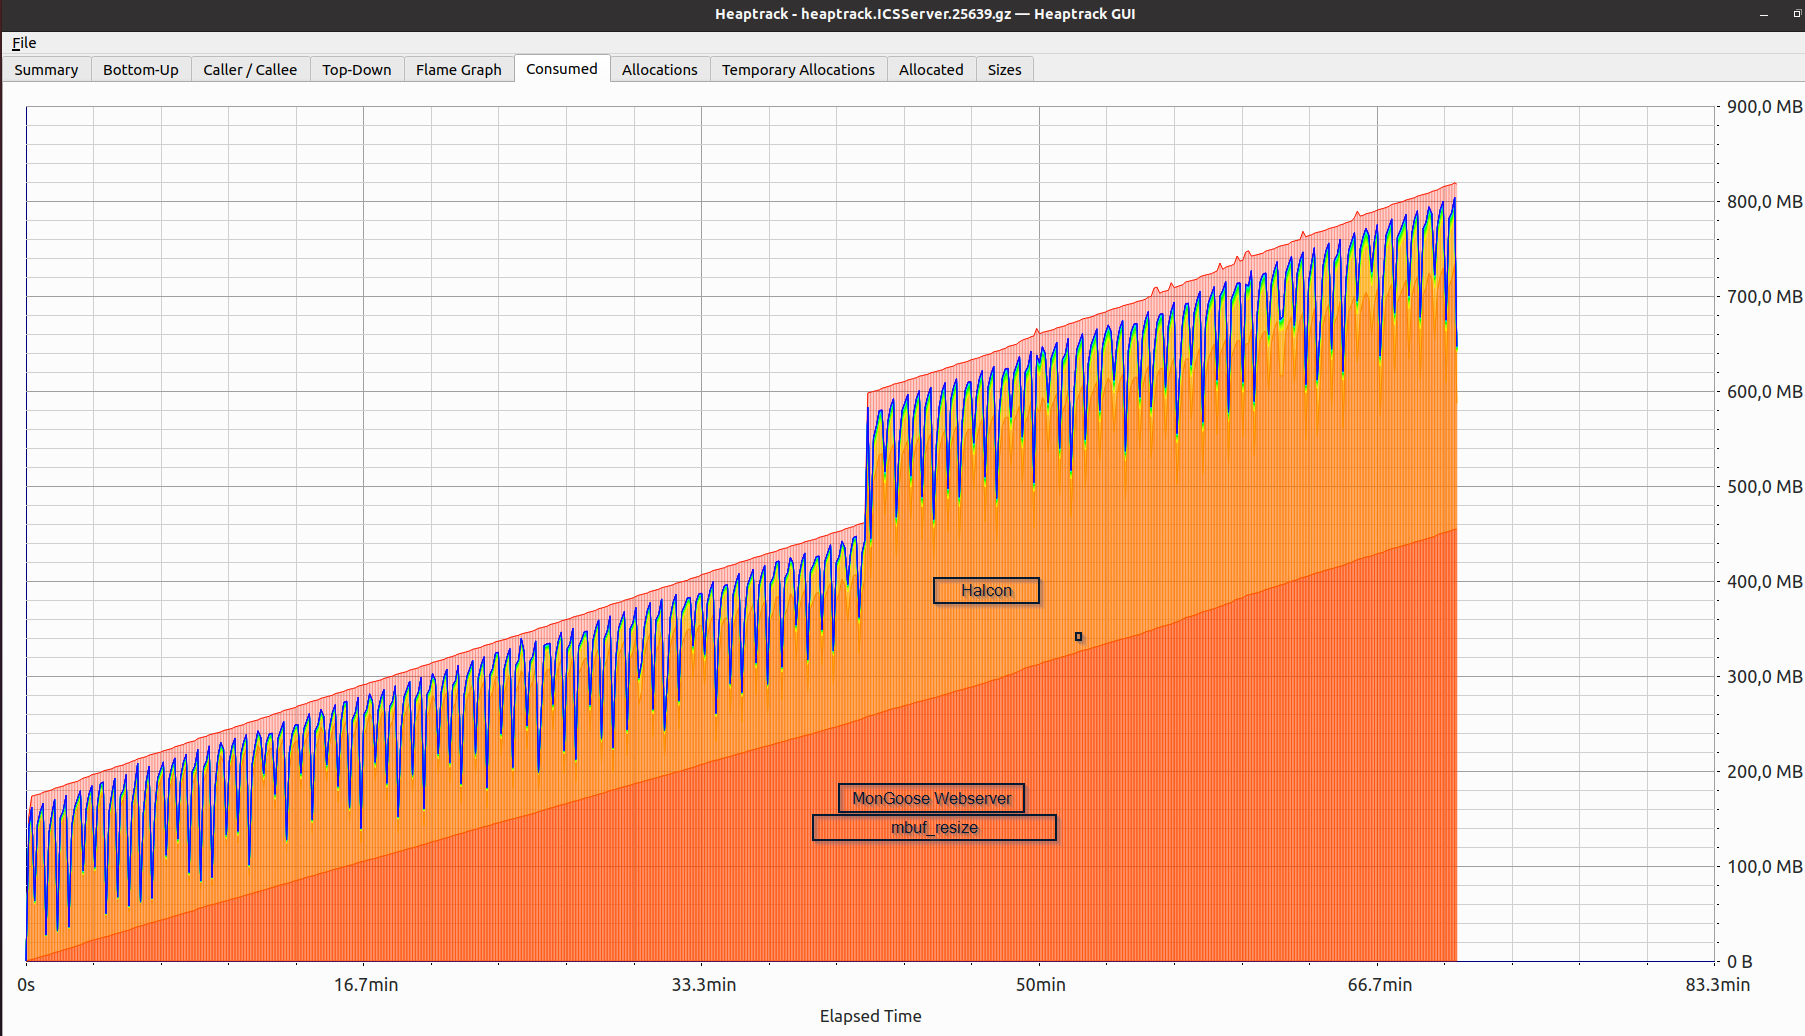Viewport: 1805px width, 1036px height.
Task: View the Top-Down tab
Action: point(356,69)
